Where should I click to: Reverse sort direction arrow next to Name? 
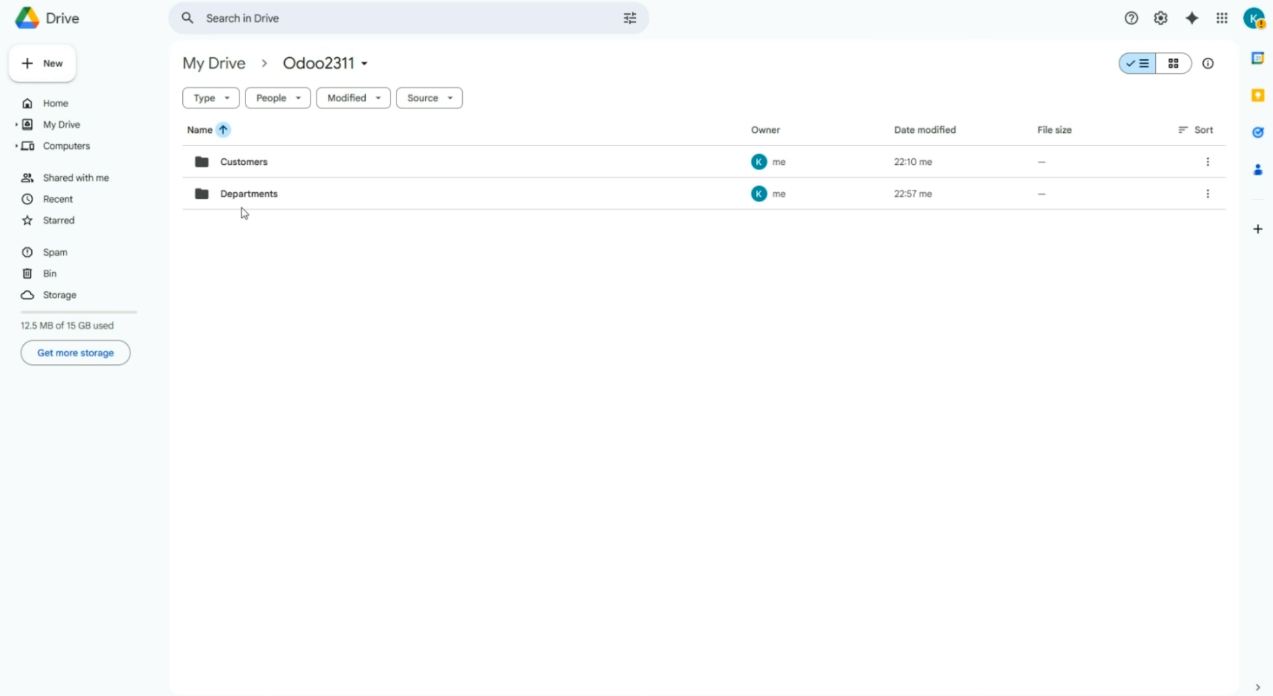click(x=223, y=130)
